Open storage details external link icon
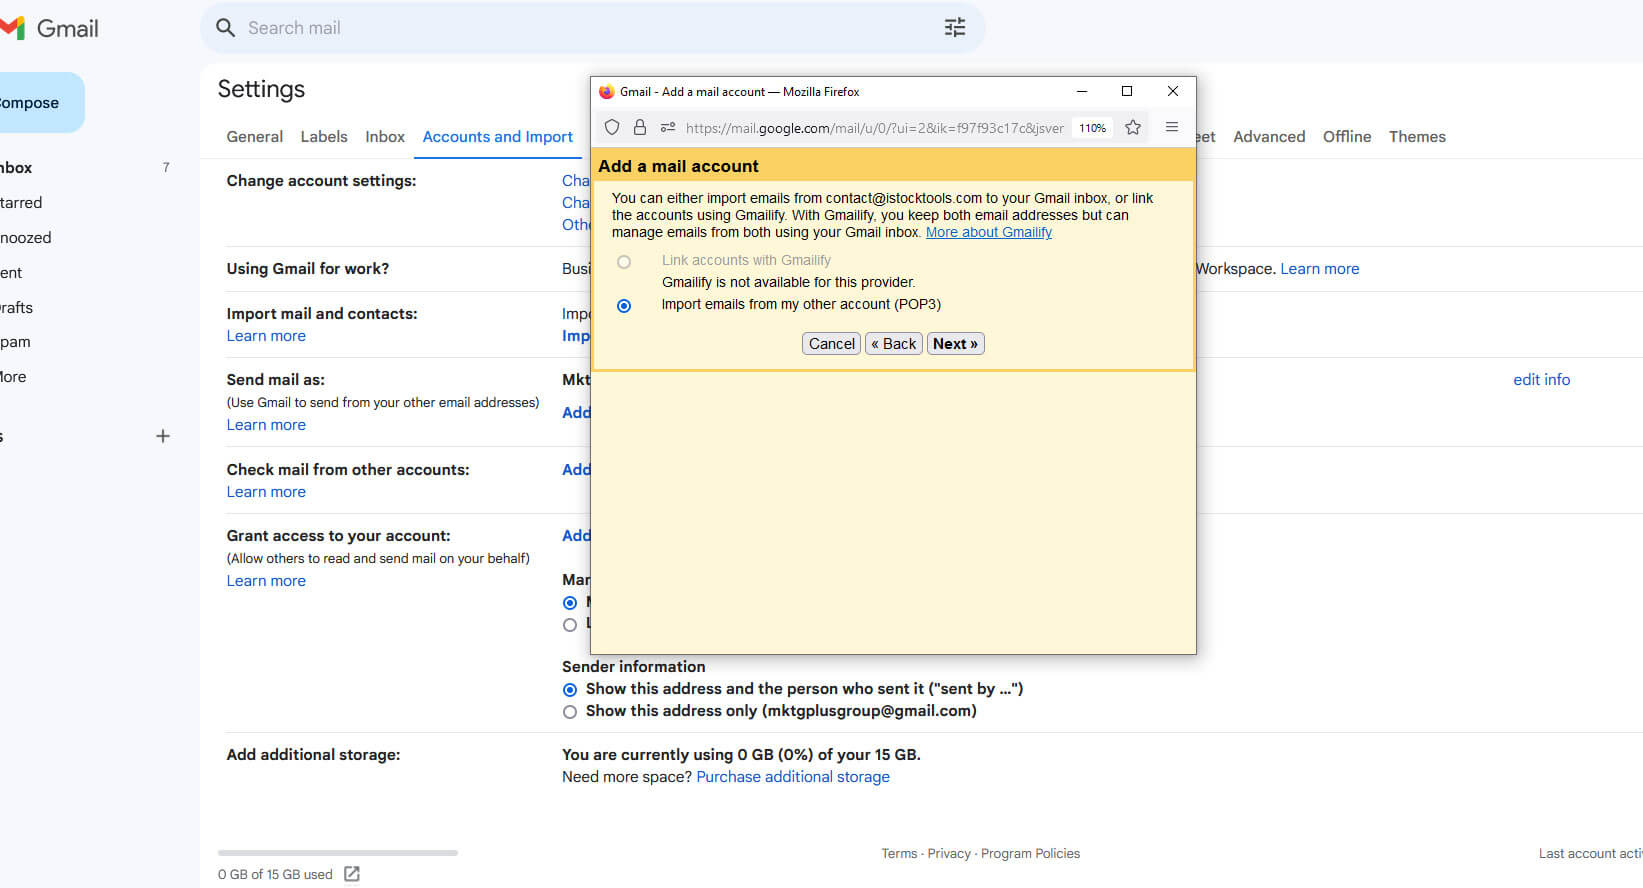The image size is (1643, 888). click(351, 874)
